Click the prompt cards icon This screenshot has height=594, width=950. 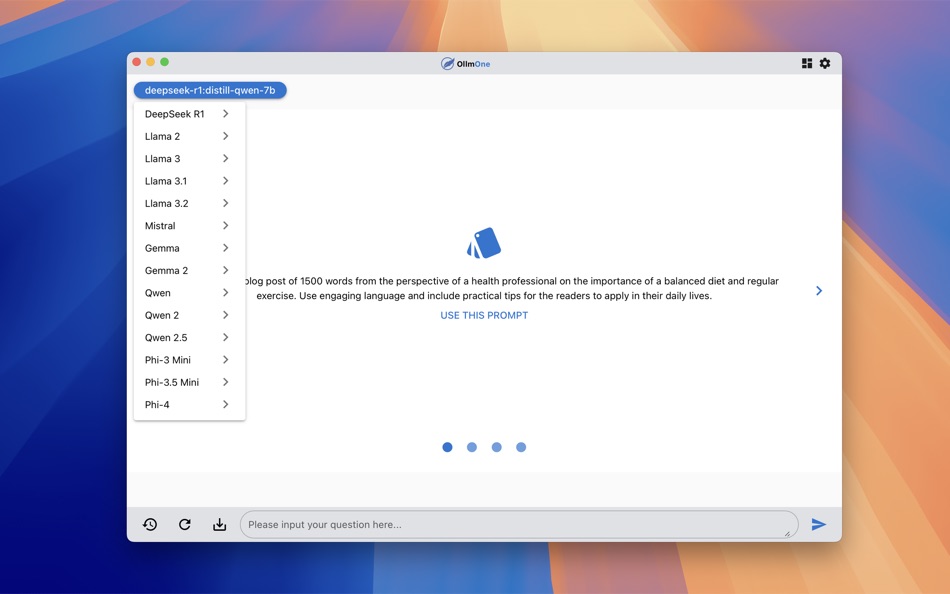(484, 243)
